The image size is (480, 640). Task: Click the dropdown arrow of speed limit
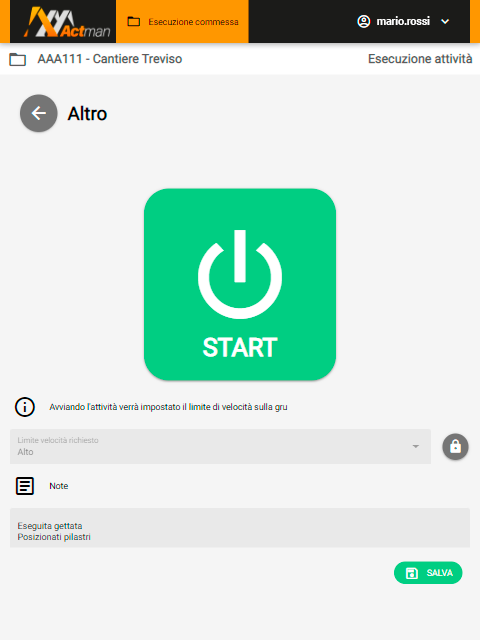point(416,447)
